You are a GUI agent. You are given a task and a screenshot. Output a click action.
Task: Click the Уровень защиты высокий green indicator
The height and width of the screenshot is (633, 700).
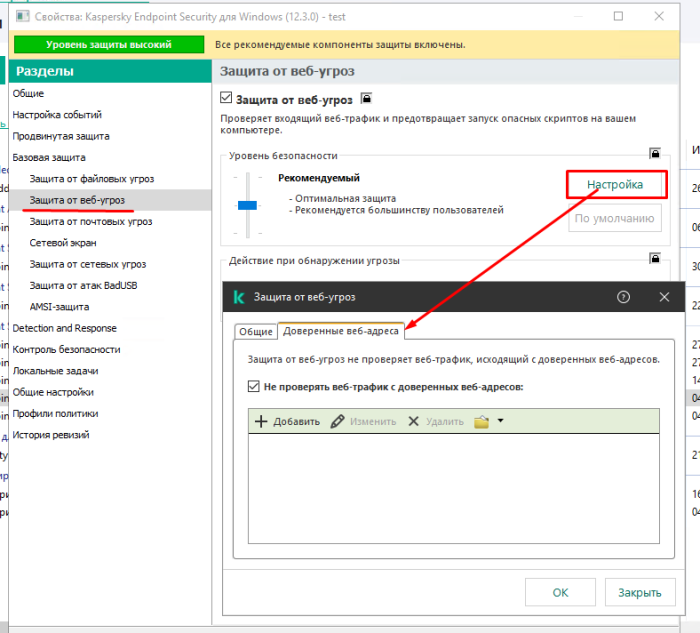pos(109,45)
